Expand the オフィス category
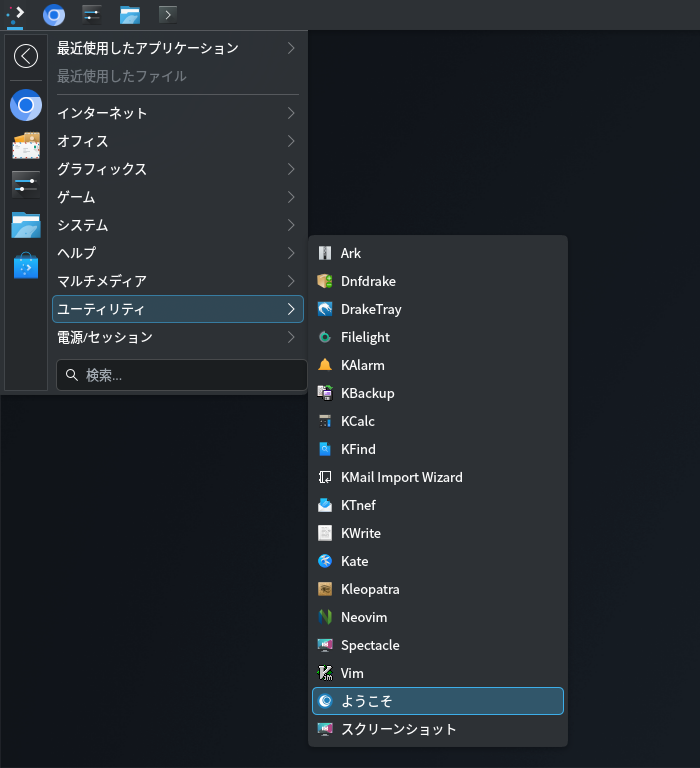700x768 pixels. click(x=178, y=141)
